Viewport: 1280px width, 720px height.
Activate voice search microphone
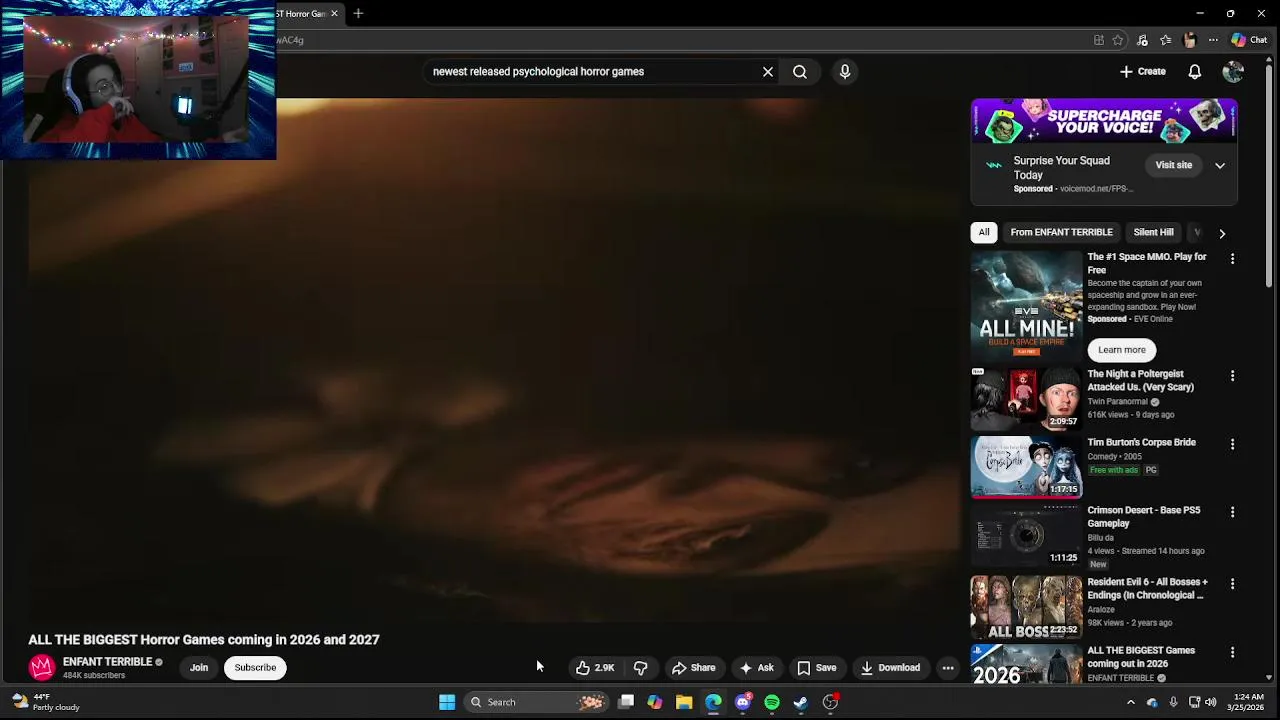point(845,72)
